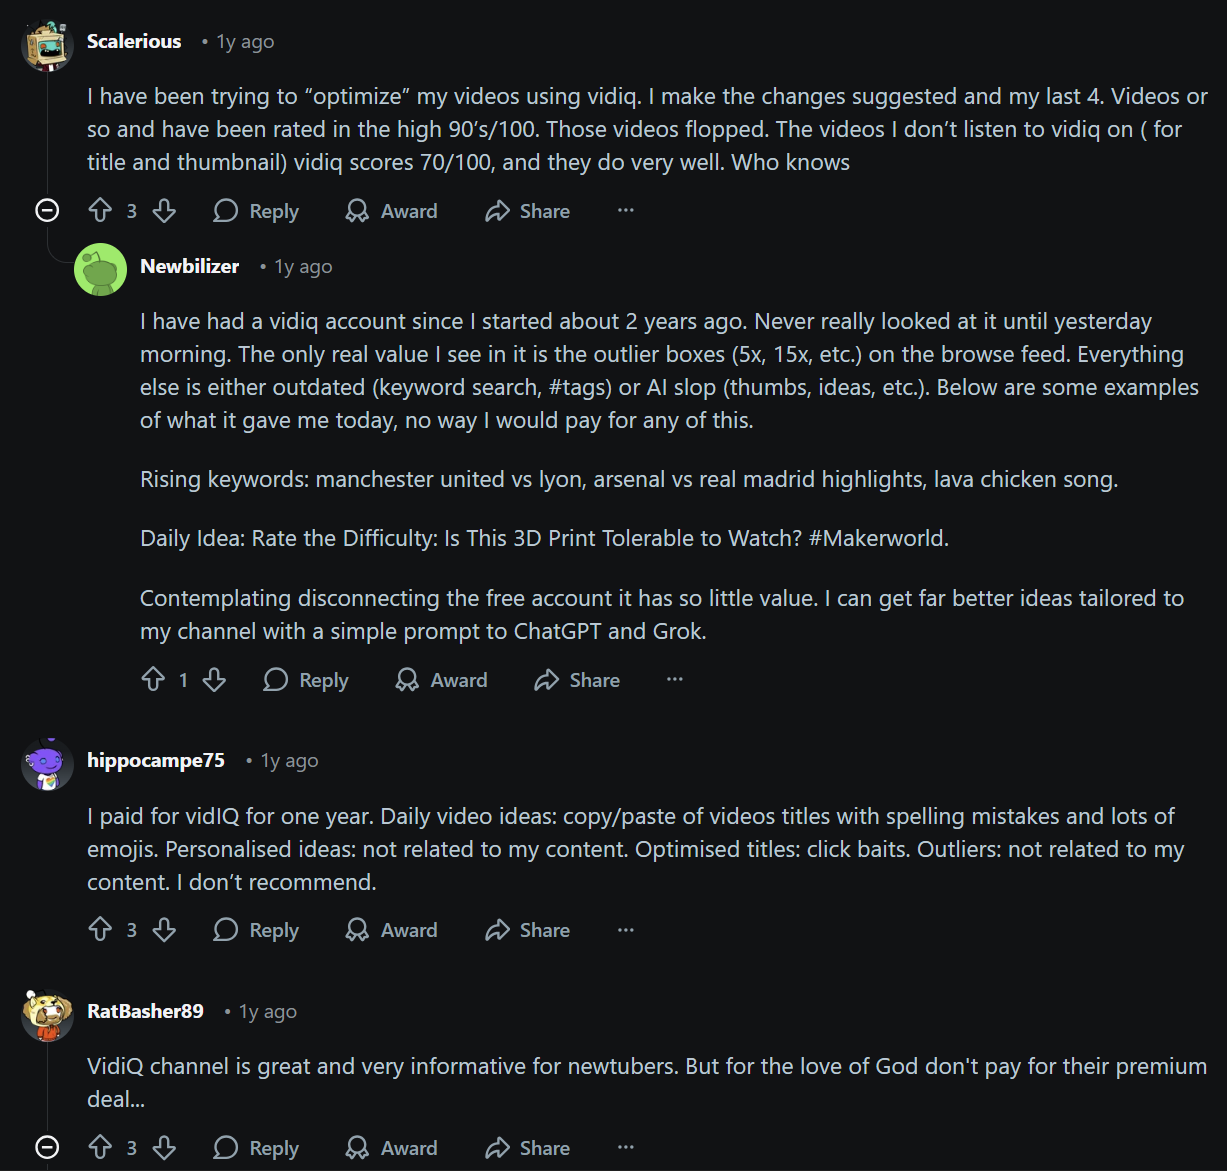This screenshot has height=1171, width=1227.
Task: Upvote the comment by hippocampe75
Action: 99,929
